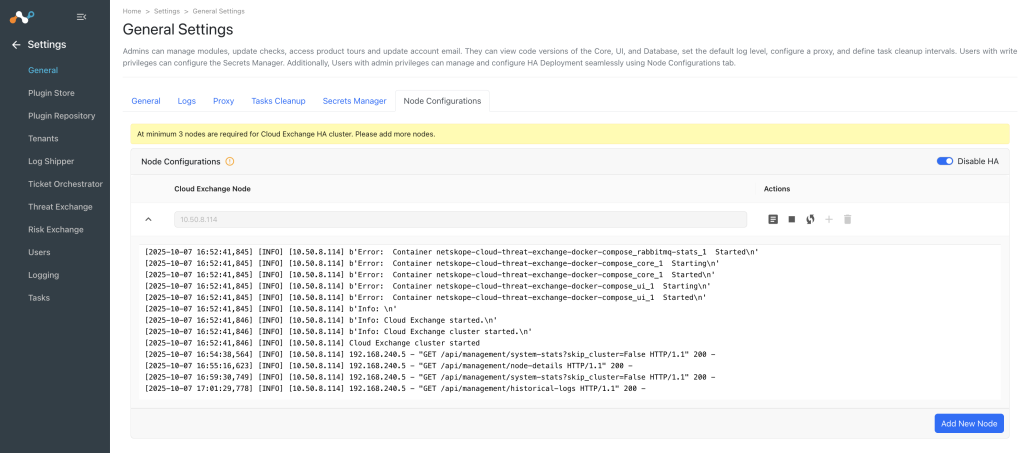
Task: Switch to the Logs tab
Action: 186,101
